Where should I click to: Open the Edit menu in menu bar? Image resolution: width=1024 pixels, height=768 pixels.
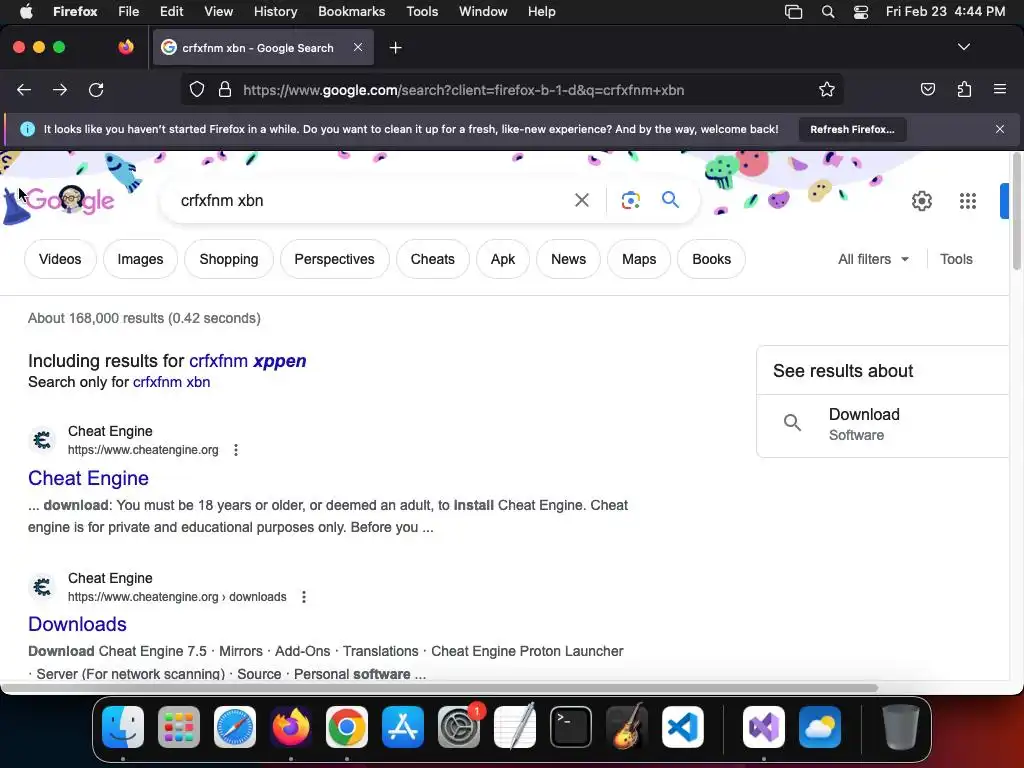171,12
